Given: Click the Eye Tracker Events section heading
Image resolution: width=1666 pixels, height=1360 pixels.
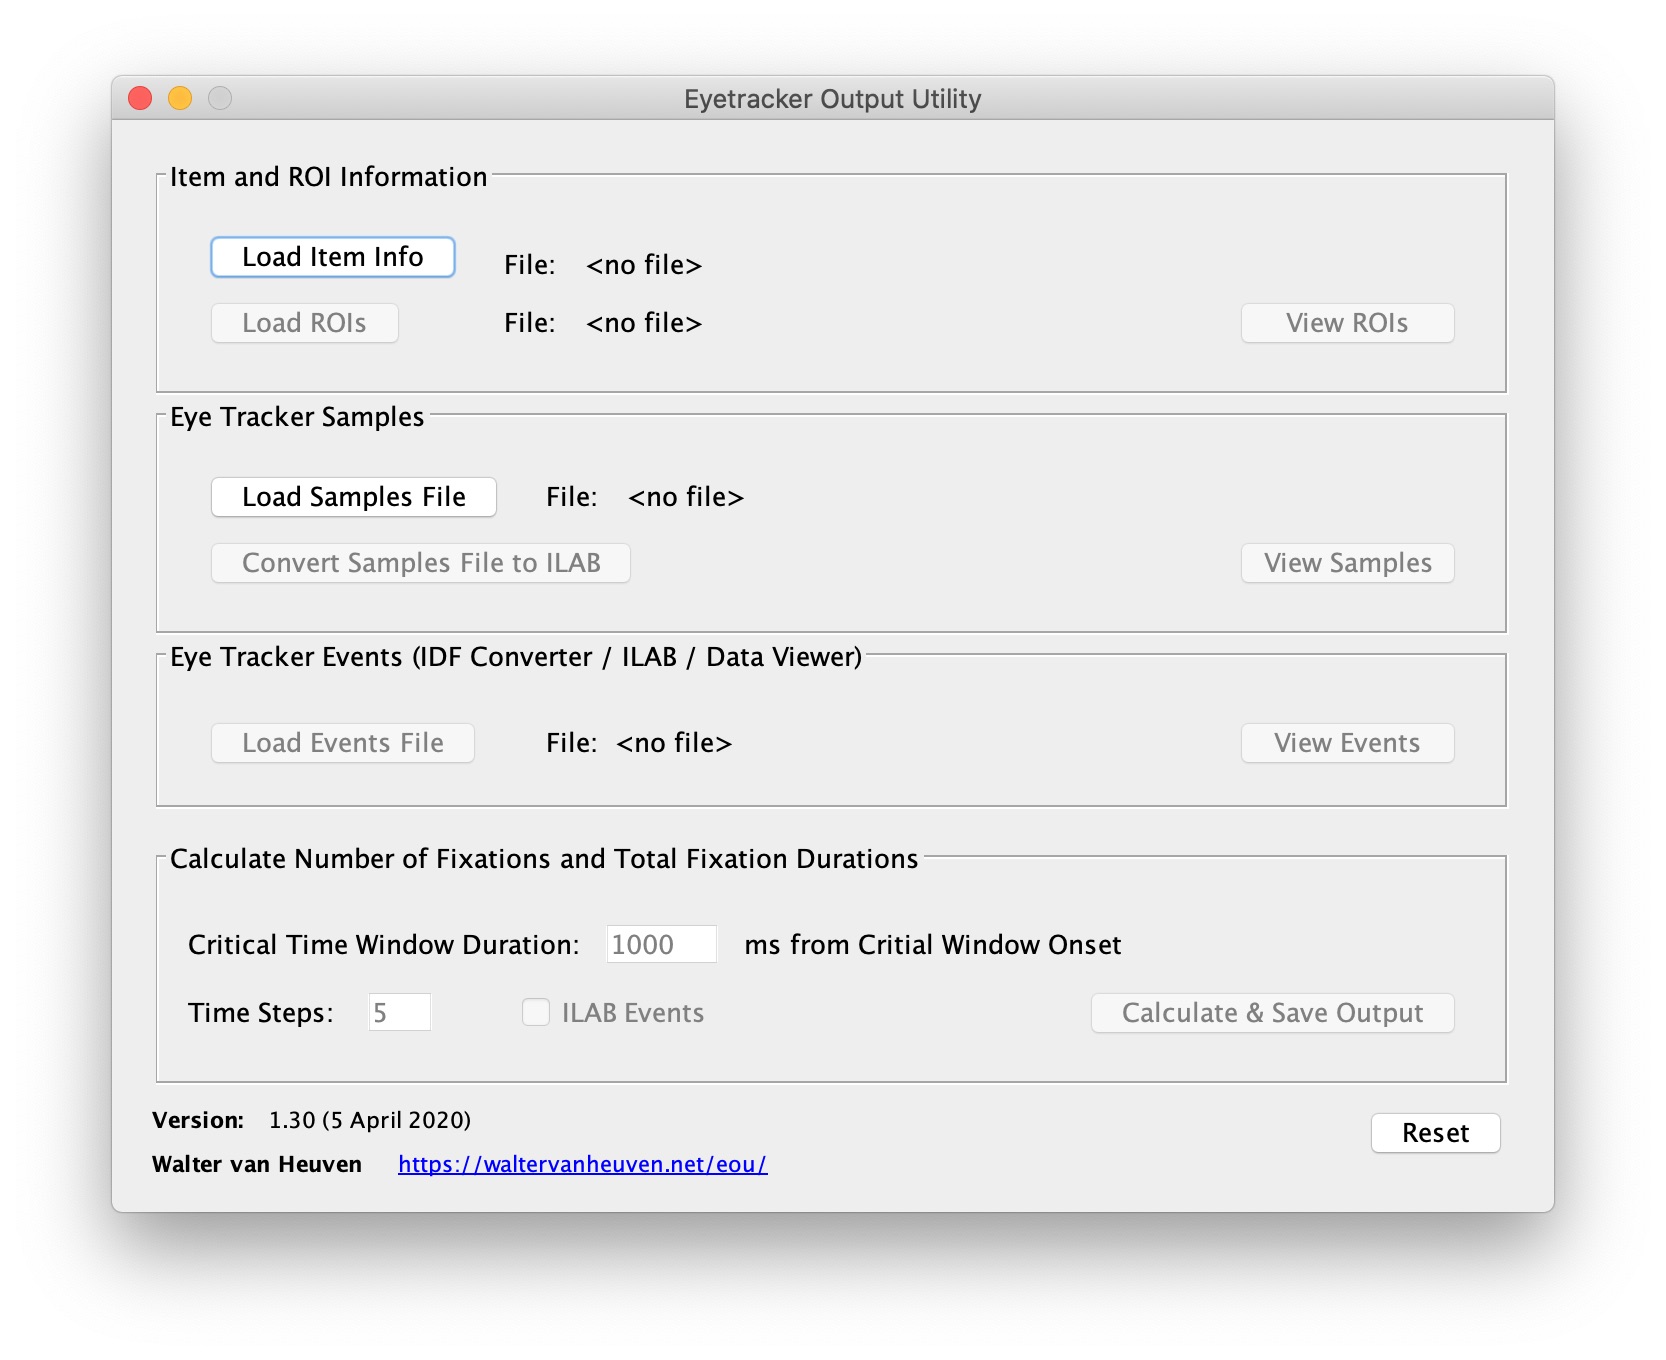Looking at the screenshot, I should pyautogui.click(x=516, y=657).
